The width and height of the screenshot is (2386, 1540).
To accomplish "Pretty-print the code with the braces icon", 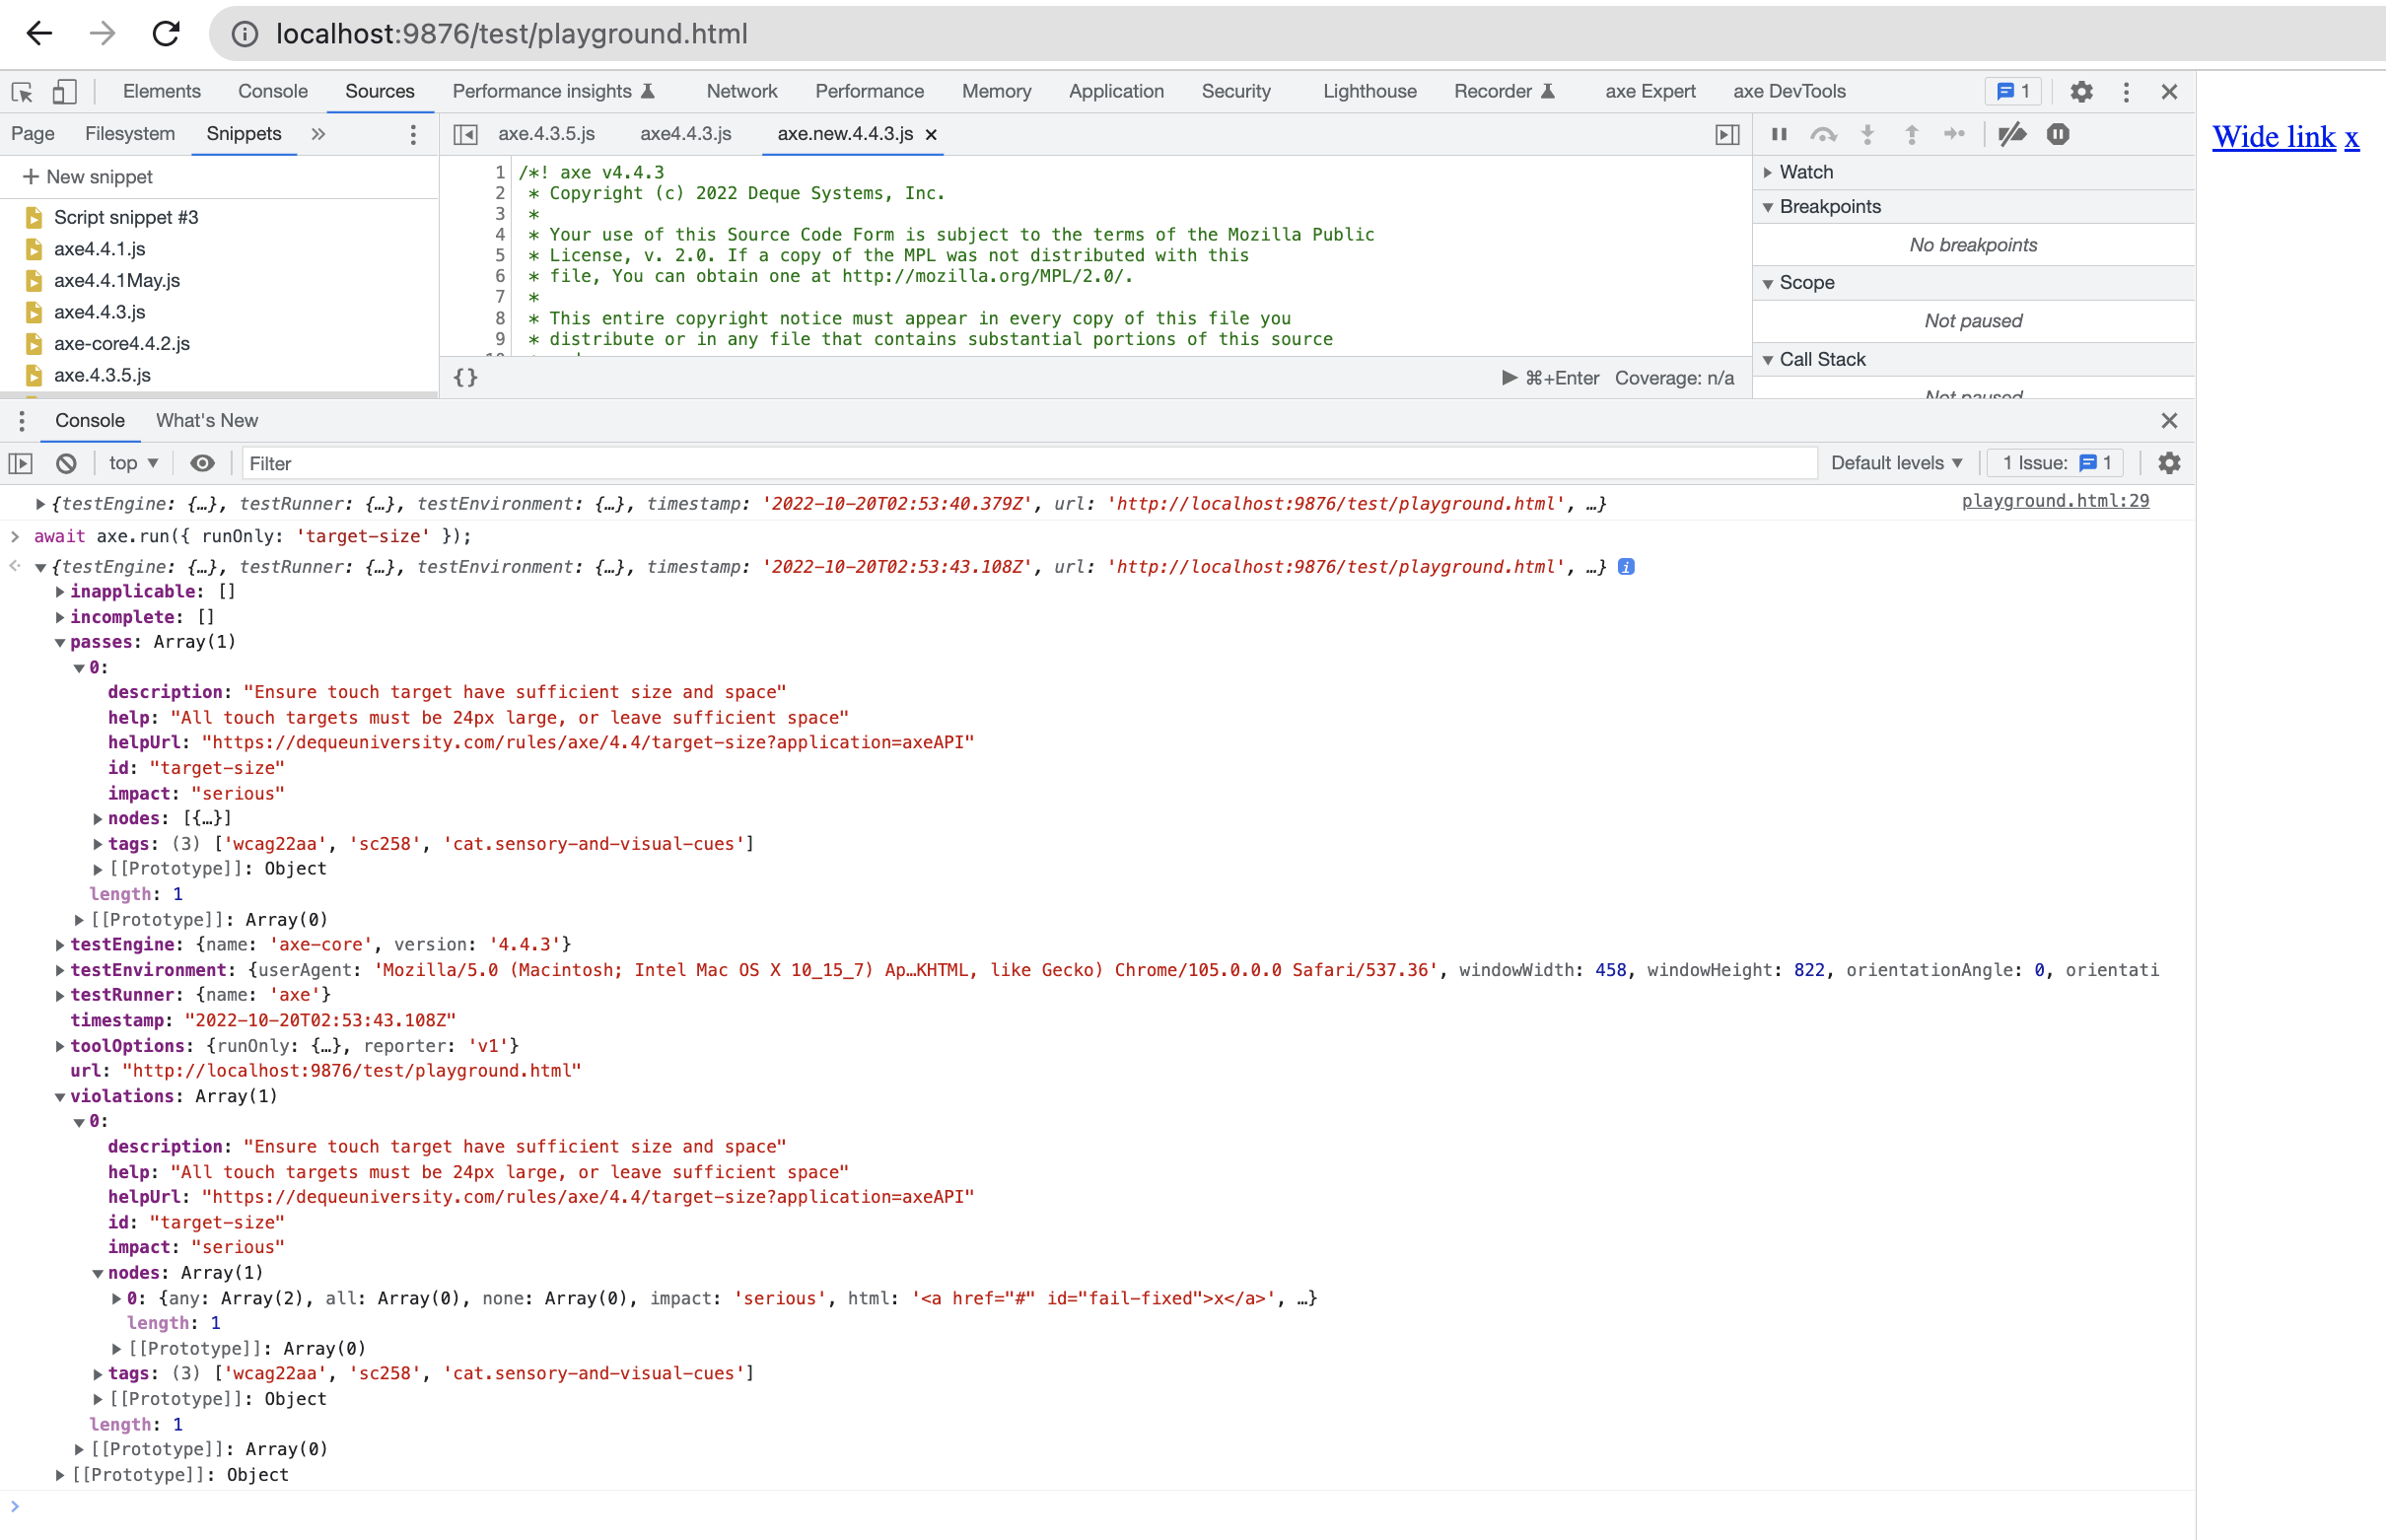I will [x=466, y=377].
